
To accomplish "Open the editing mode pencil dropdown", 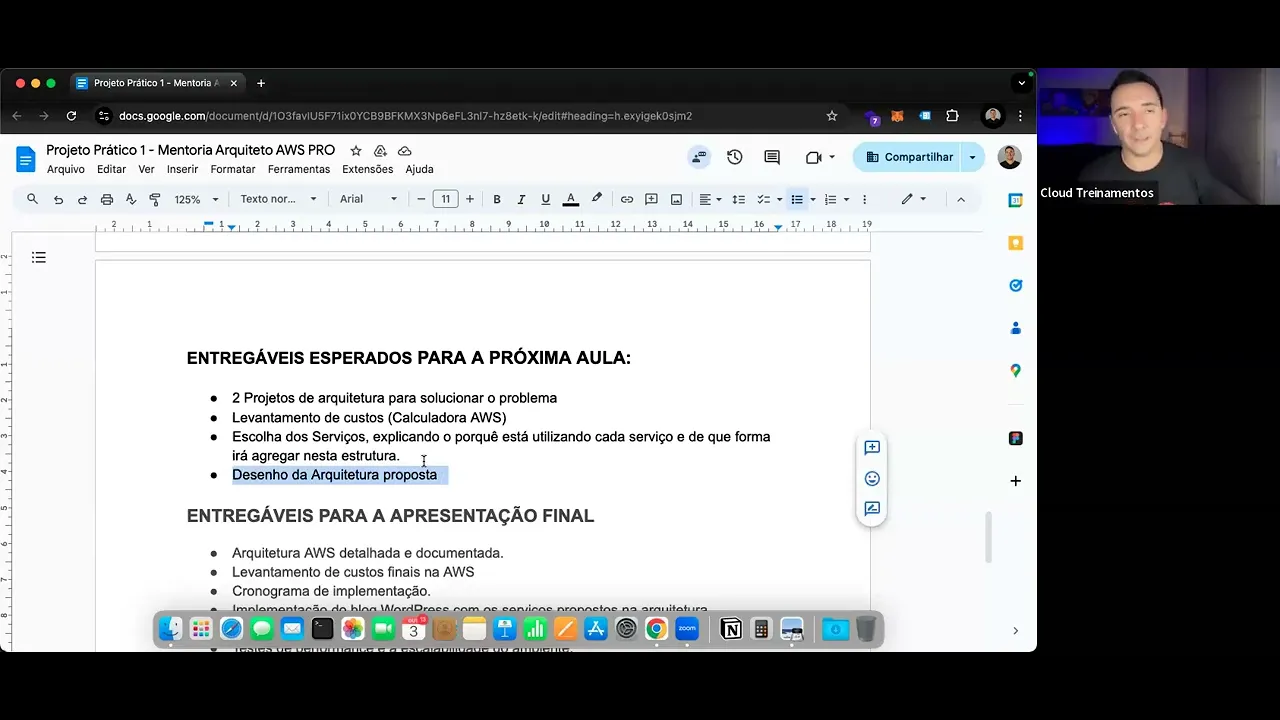I will click(x=913, y=199).
